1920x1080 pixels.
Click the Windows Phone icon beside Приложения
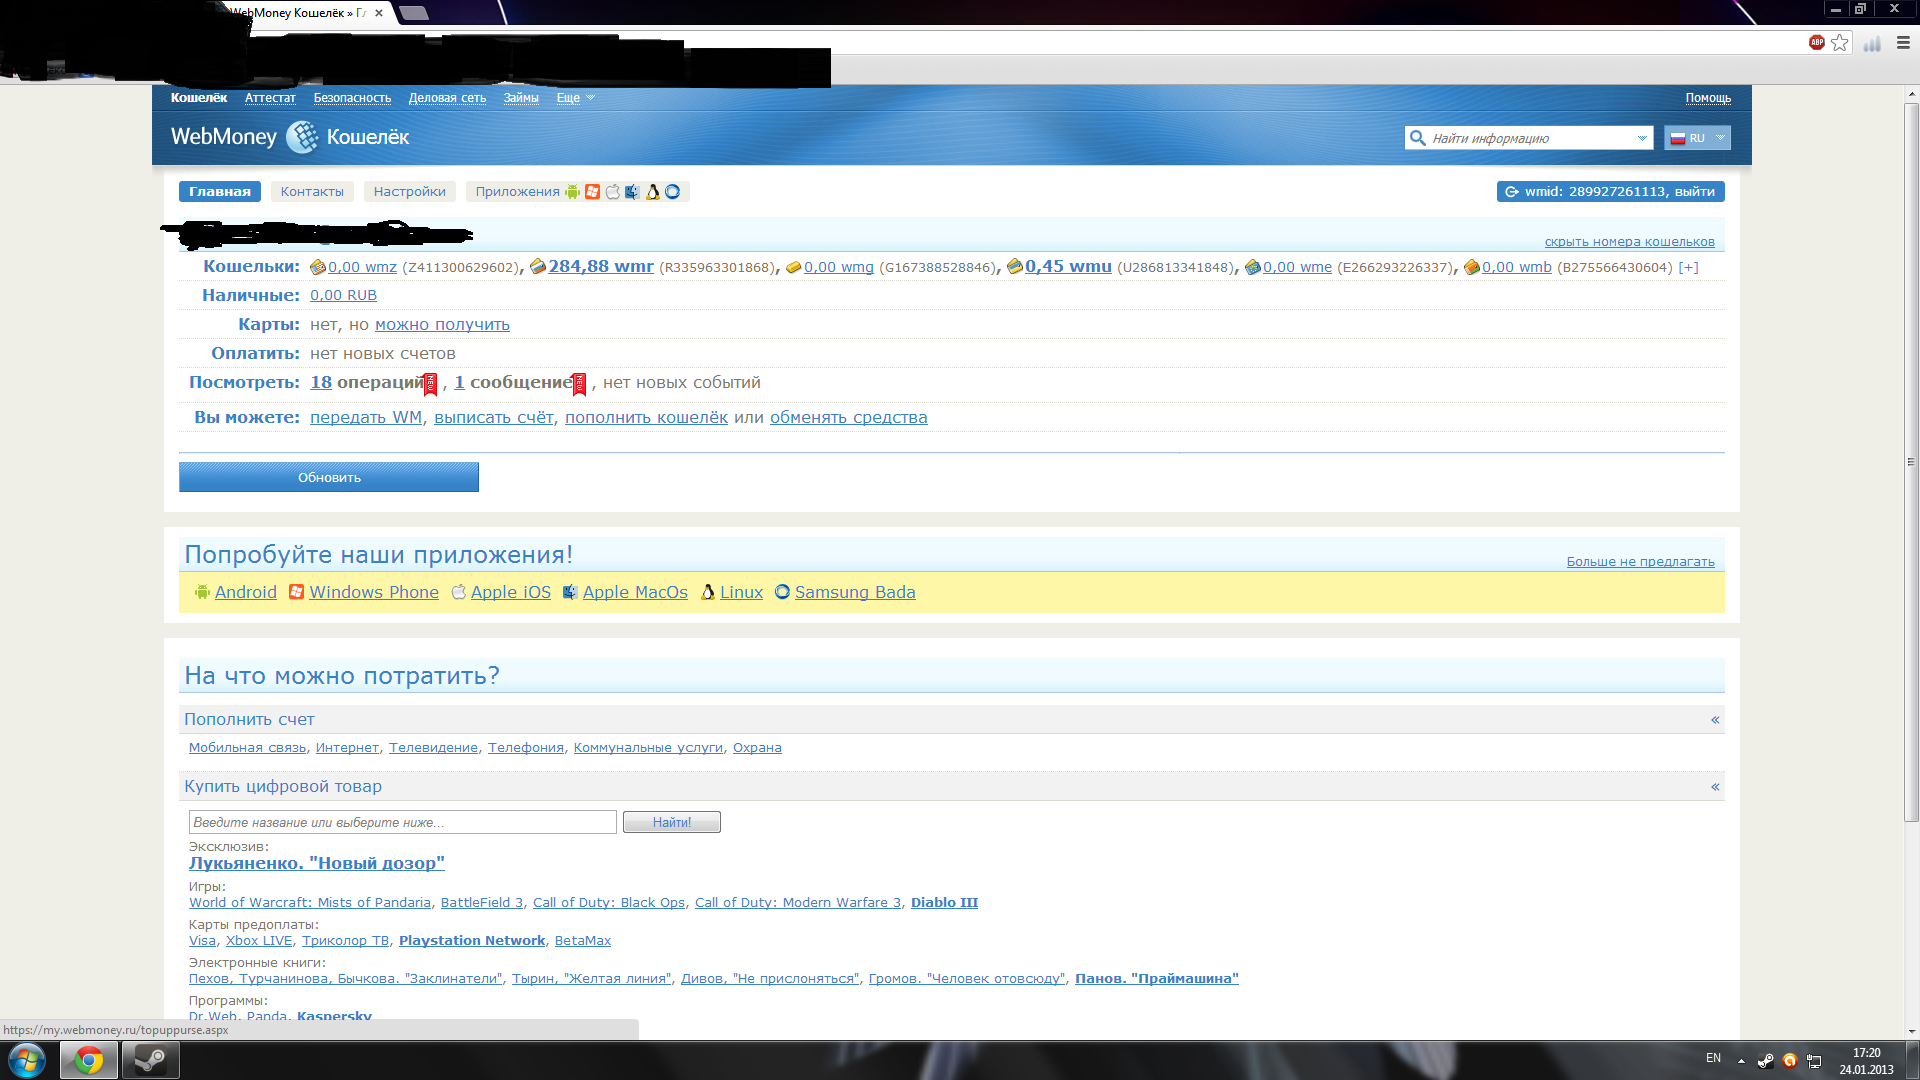pos(592,192)
